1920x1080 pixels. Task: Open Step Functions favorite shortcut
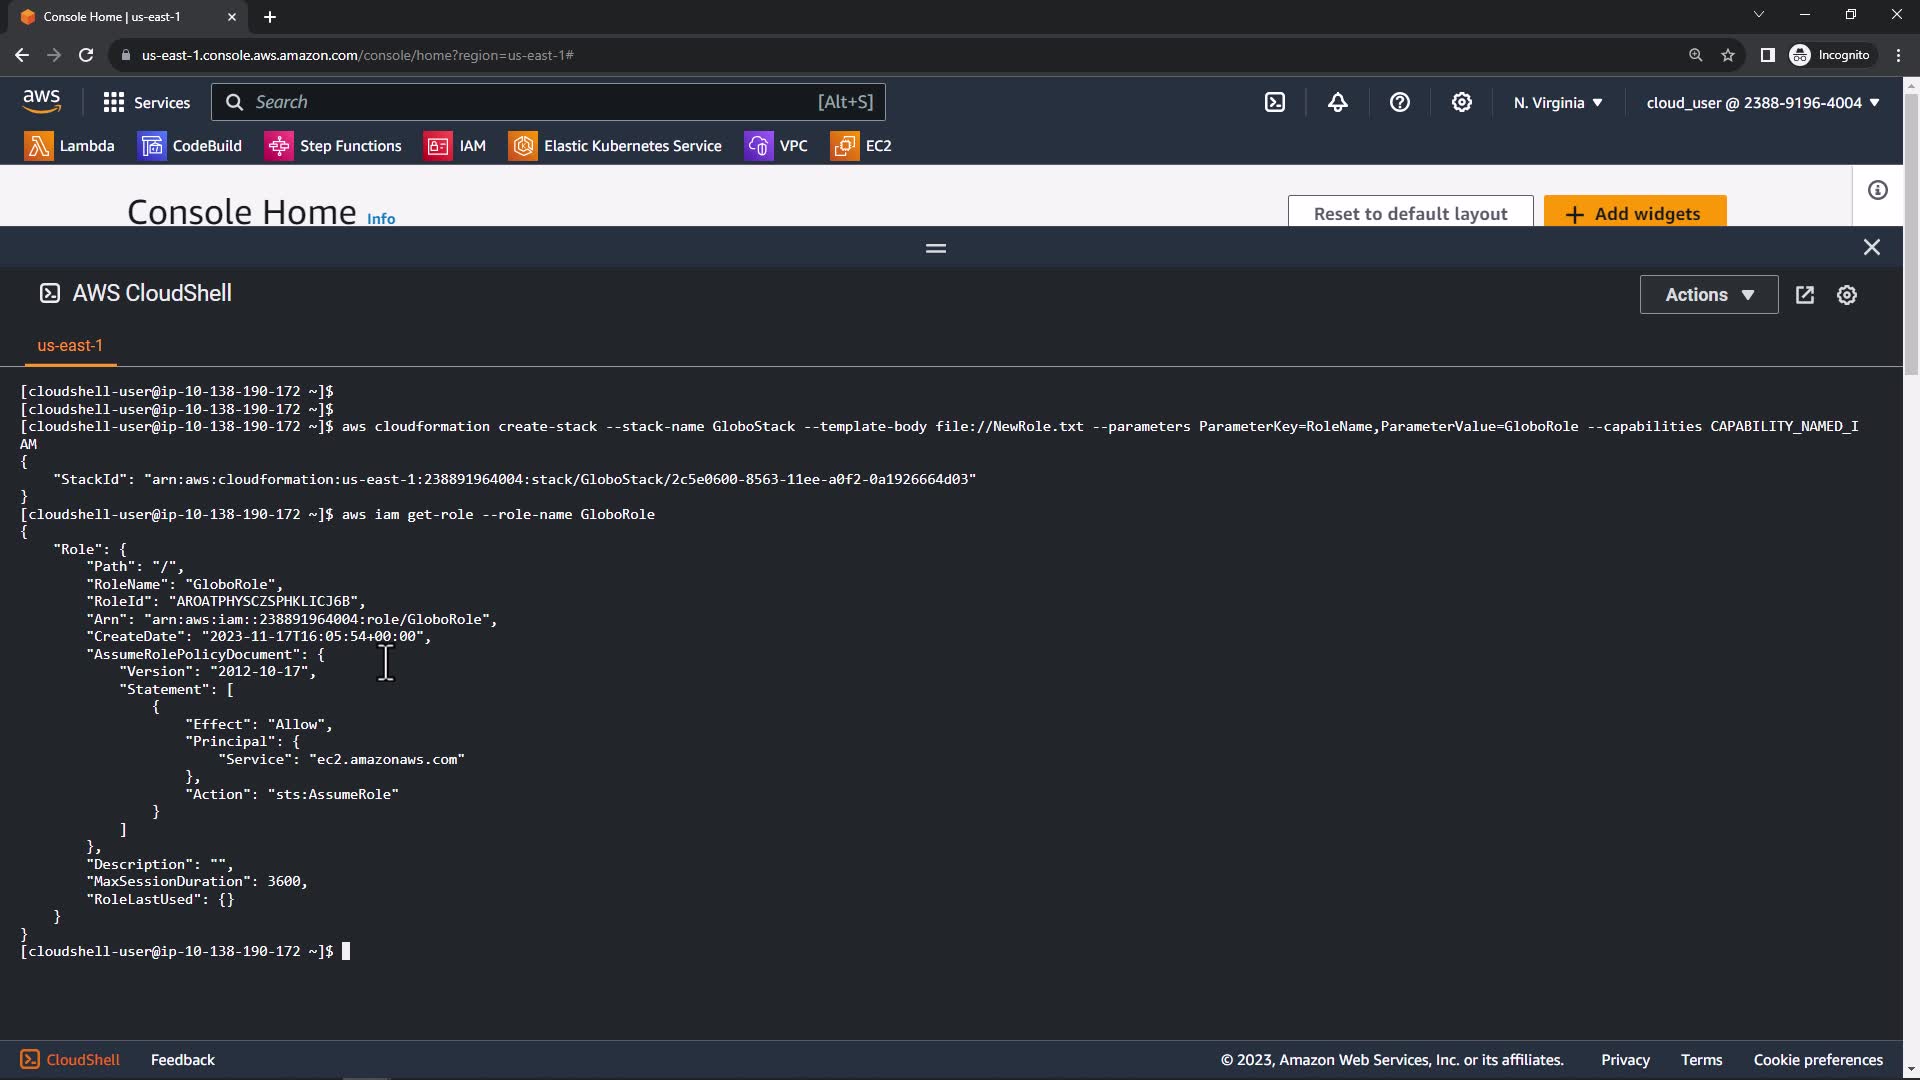tap(333, 146)
